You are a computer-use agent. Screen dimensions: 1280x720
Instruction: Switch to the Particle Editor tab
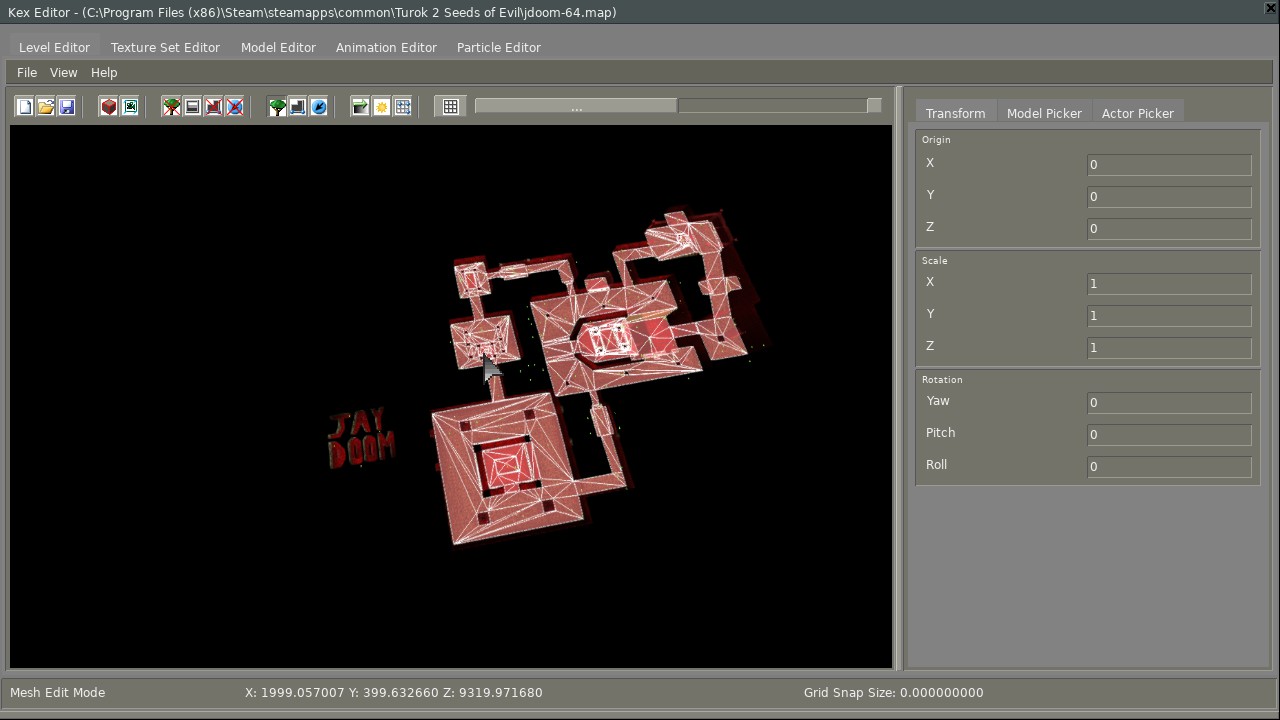coord(498,48)
